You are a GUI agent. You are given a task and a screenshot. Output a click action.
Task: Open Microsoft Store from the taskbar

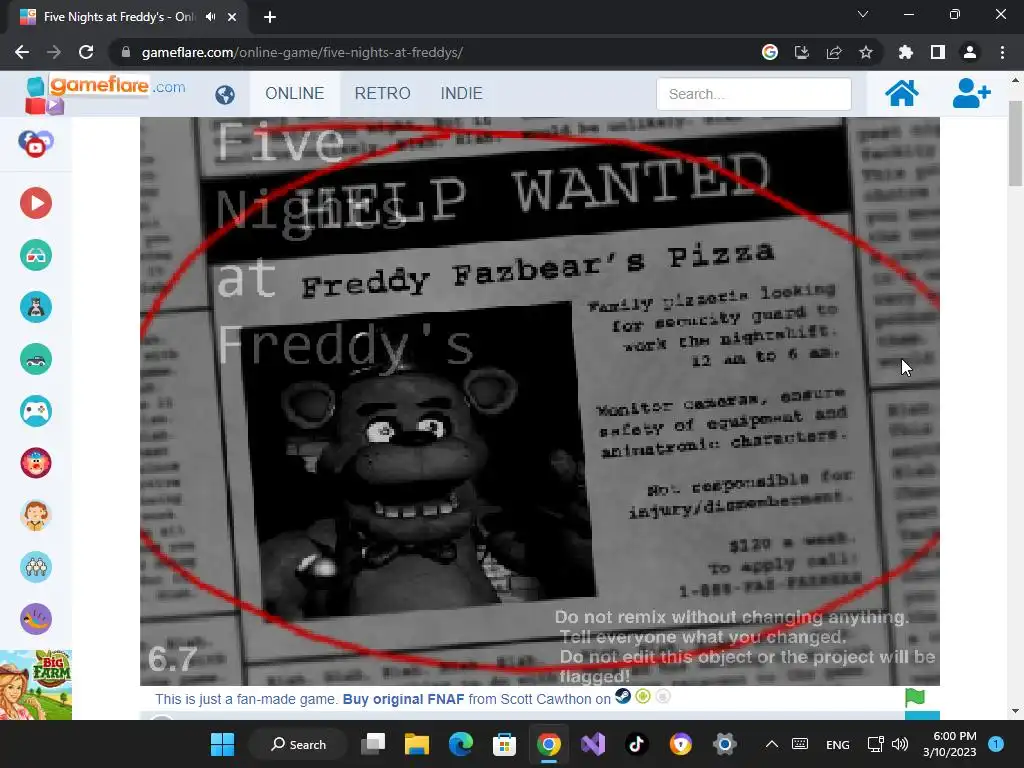[504, 744]
